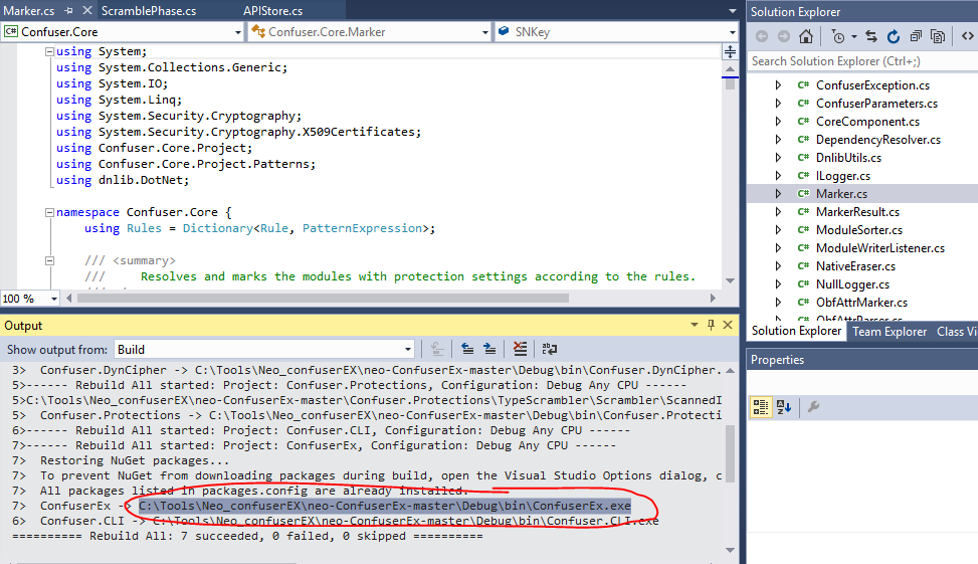Select the Marker.cs editor tab

[x=29, y=11]
